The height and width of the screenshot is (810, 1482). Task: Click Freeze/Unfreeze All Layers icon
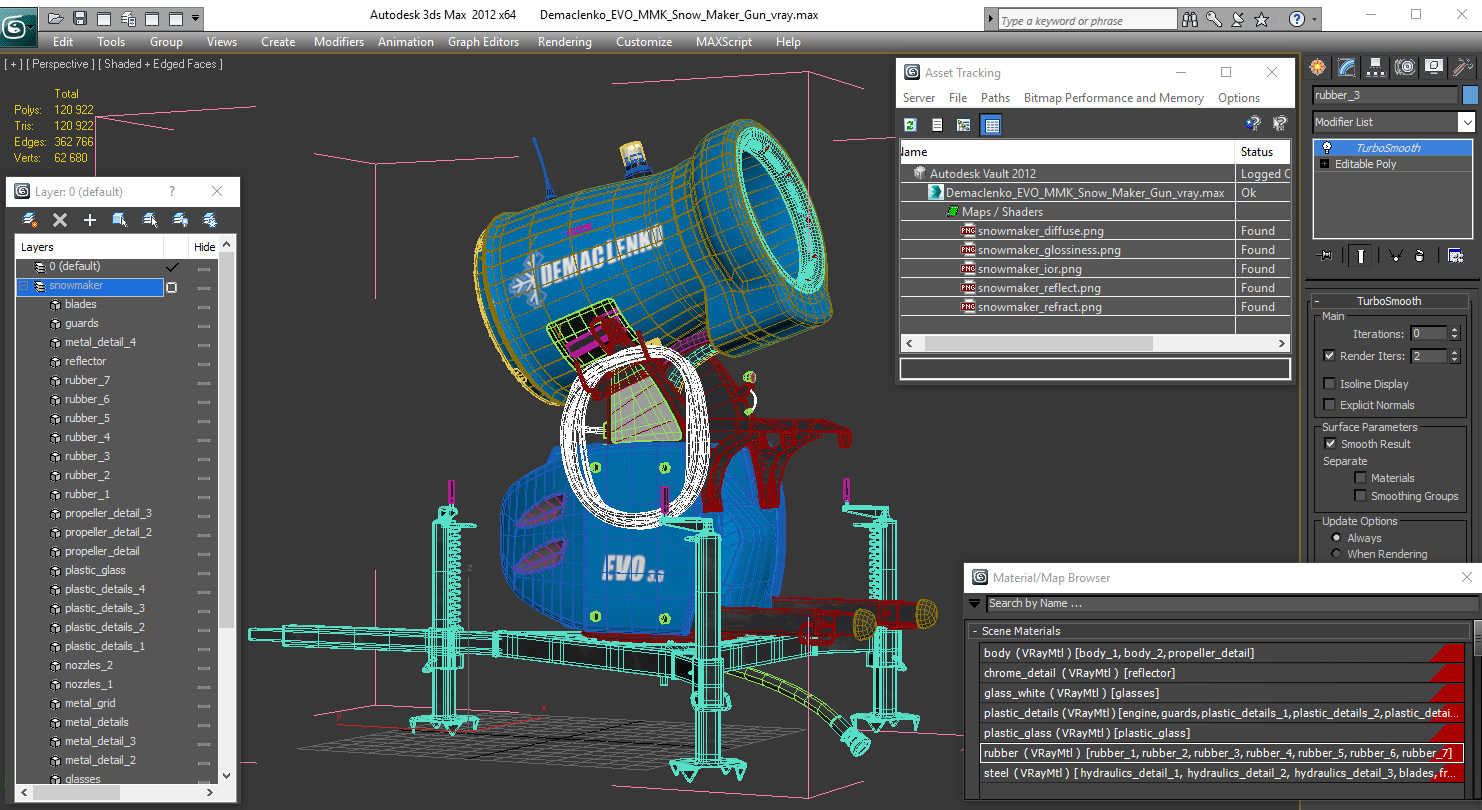[210, 220]
